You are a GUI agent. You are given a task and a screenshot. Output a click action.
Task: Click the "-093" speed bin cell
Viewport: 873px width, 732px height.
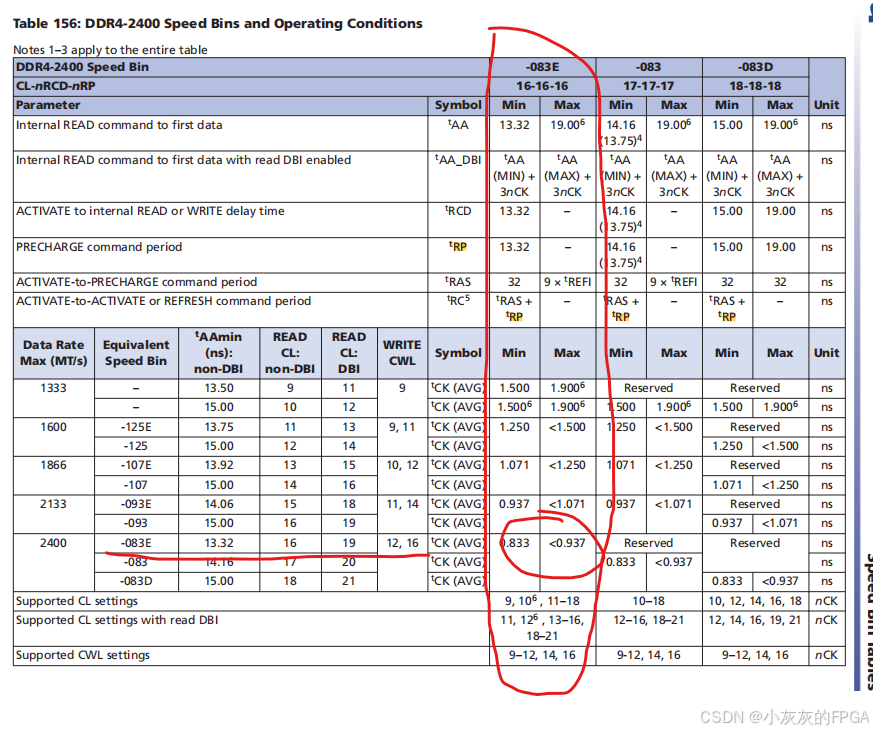[x=136, y=523]
